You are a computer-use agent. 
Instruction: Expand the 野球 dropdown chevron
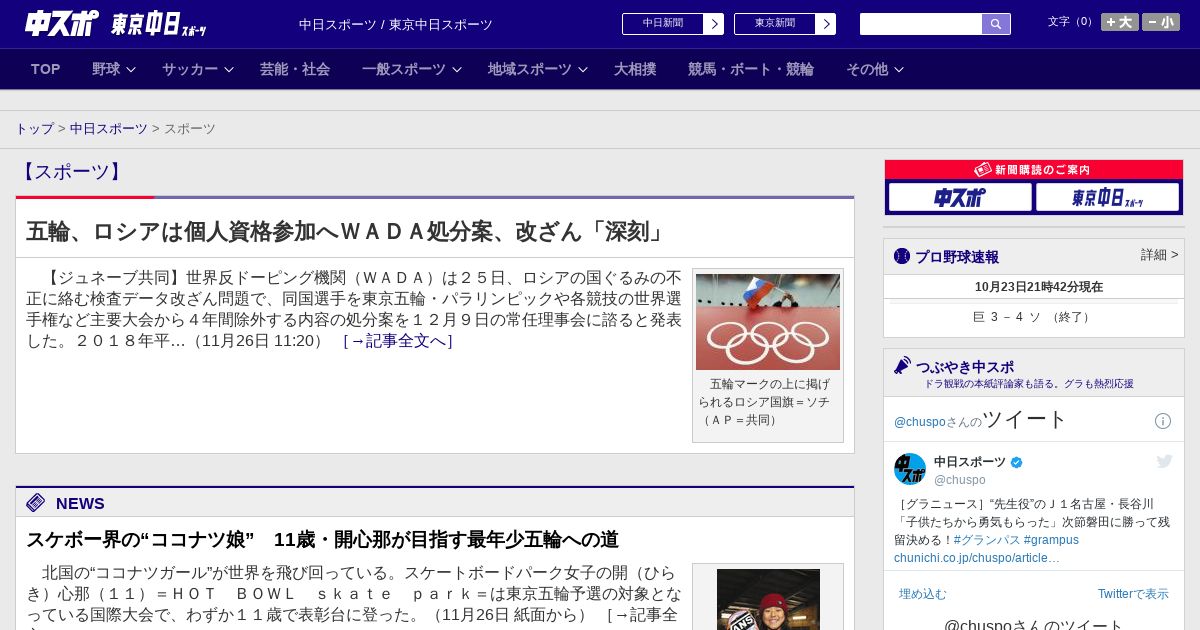(131, 70)
